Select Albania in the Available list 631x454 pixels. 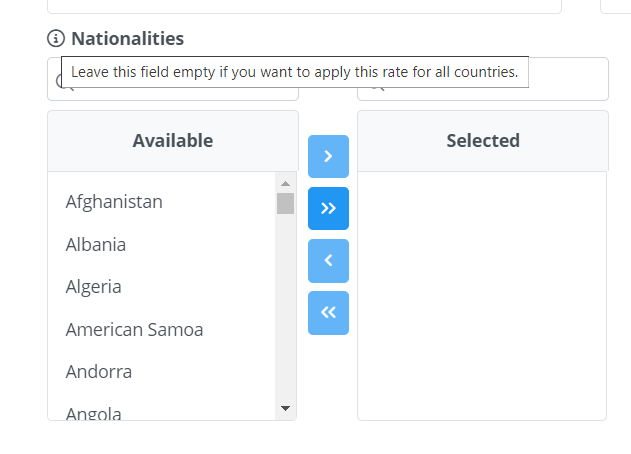click(x=96, y=244)
